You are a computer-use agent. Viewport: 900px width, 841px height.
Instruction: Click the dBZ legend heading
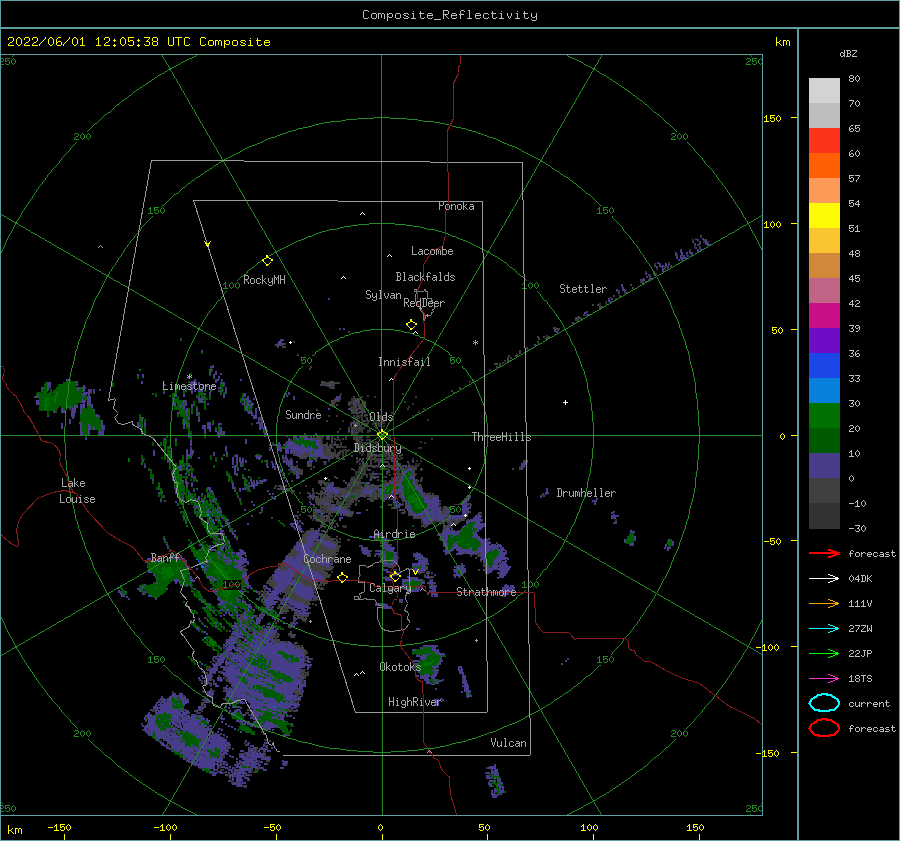(x=848, y=53)
